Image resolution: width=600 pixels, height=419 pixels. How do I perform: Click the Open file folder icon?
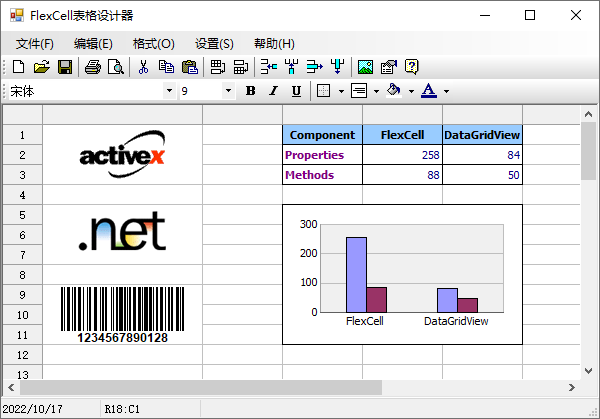pos(41,67)
